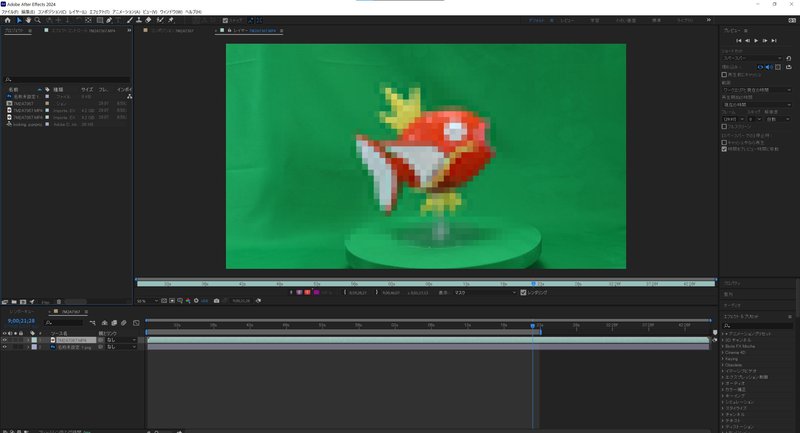Select the Clone Stamp tool
The image size is (800, 433).
[x=139, y=20]
